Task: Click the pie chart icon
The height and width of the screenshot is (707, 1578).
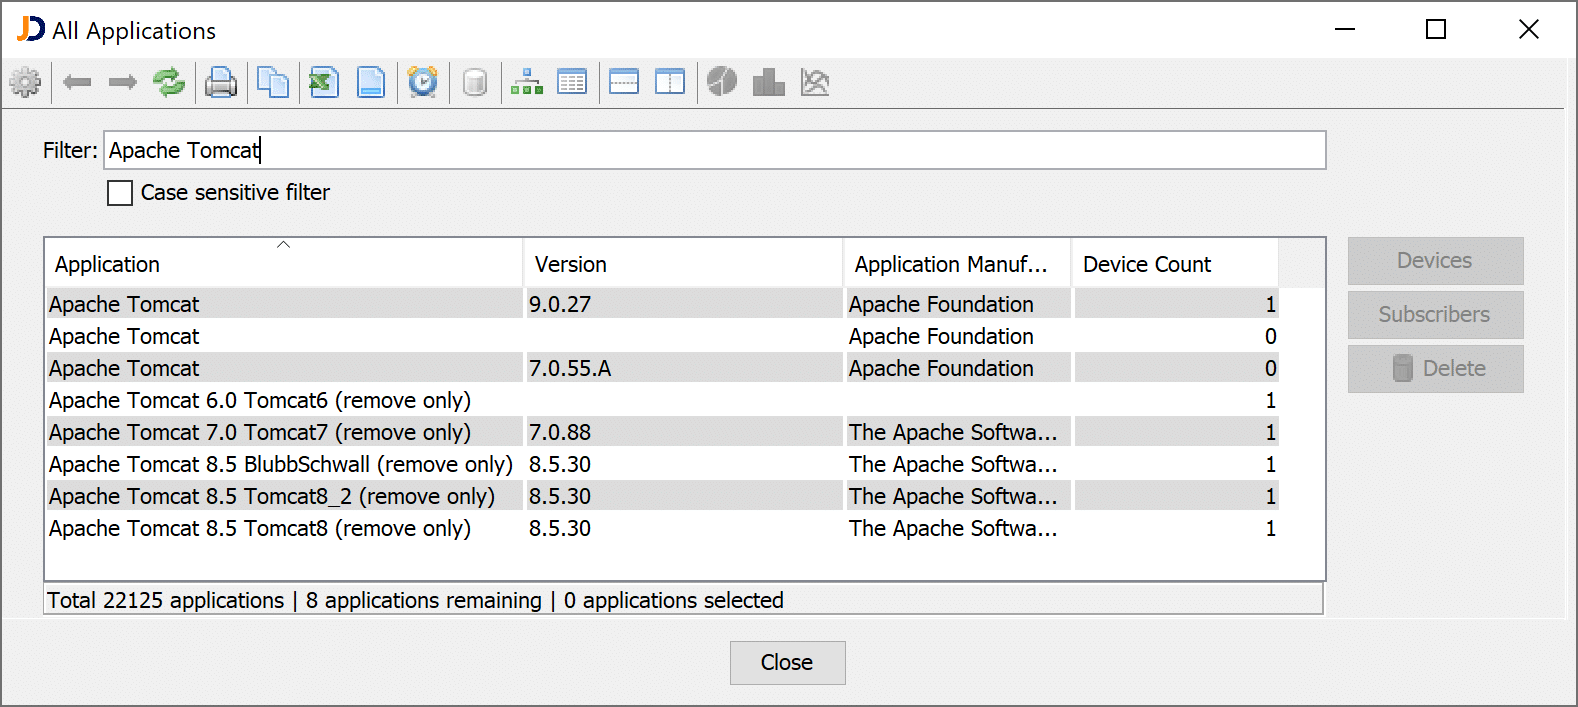Action: [x=722, y=82]
